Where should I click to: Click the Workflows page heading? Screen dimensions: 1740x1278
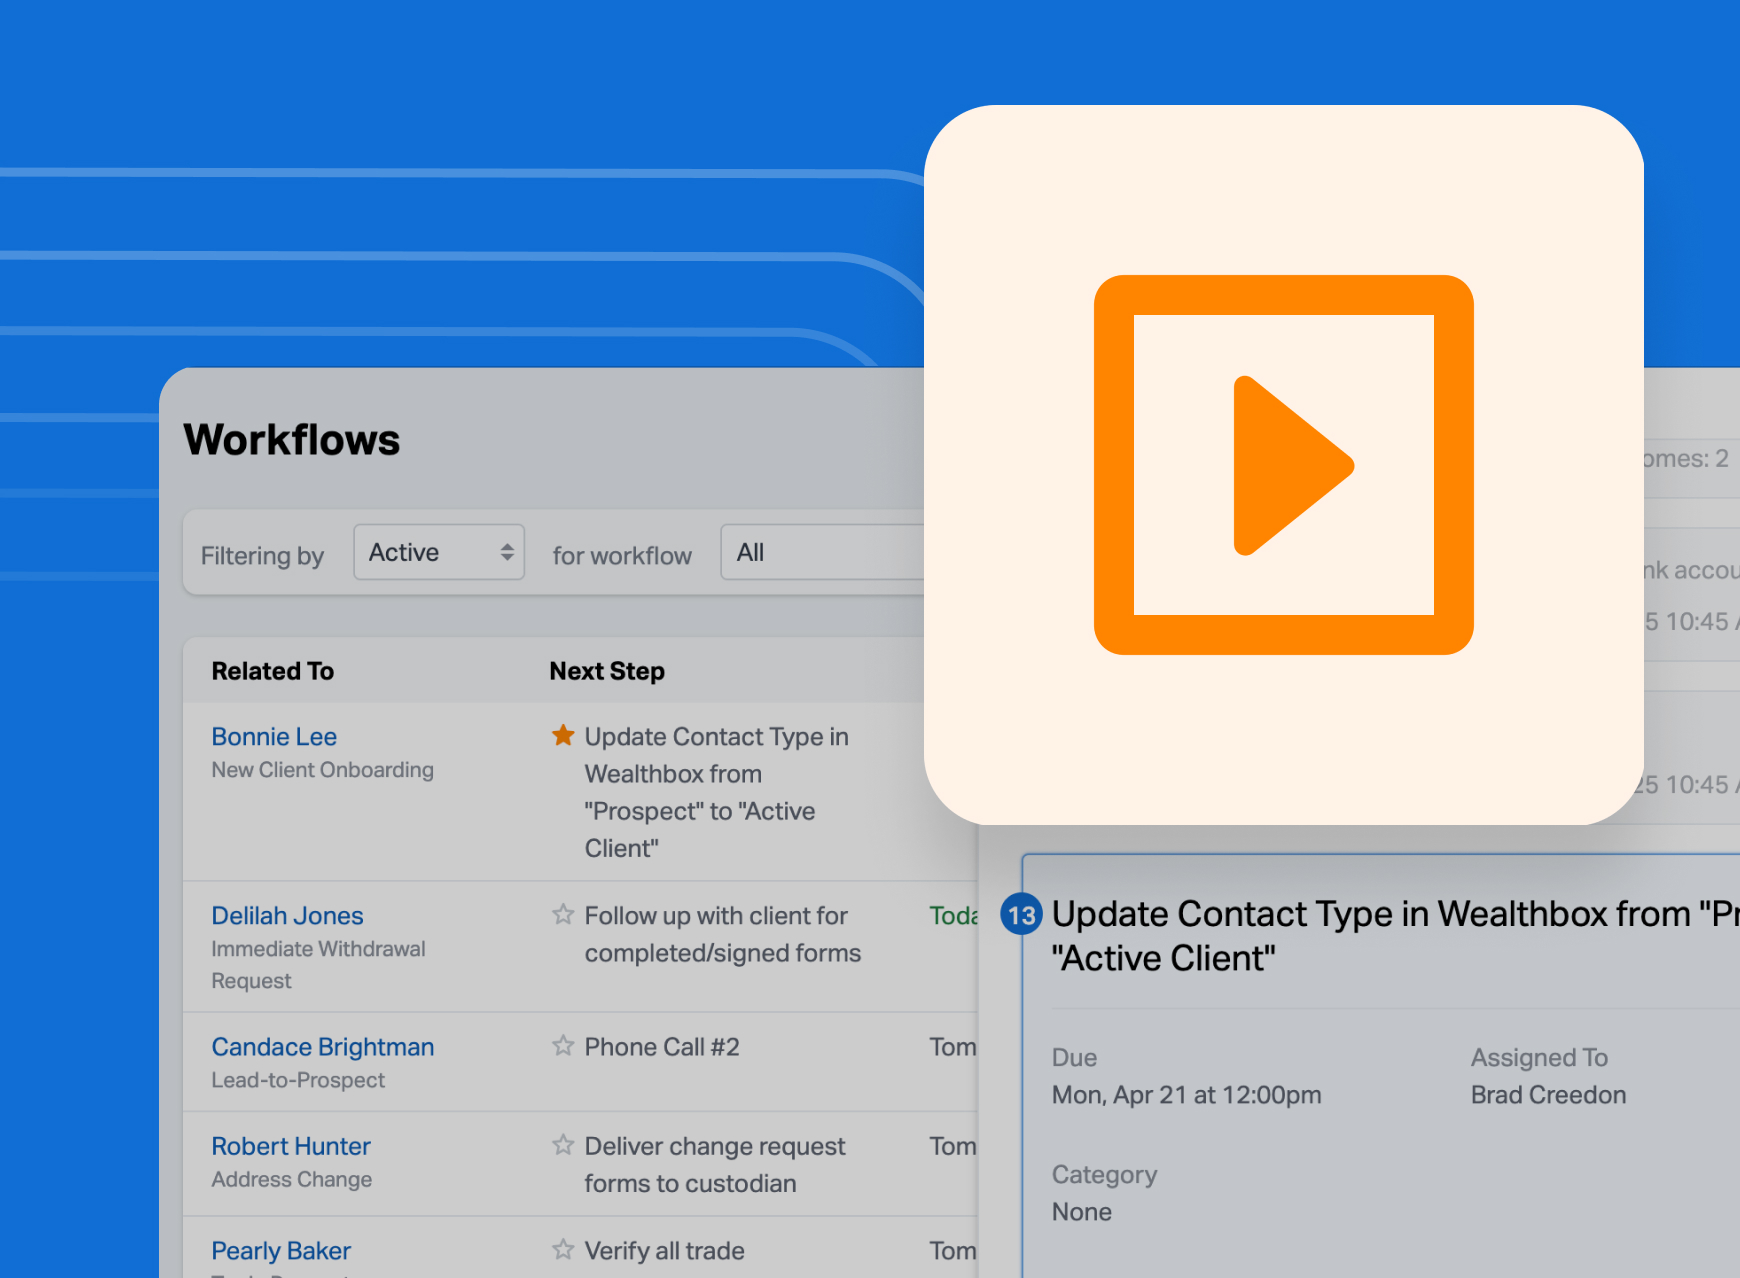tap(291, 440)
